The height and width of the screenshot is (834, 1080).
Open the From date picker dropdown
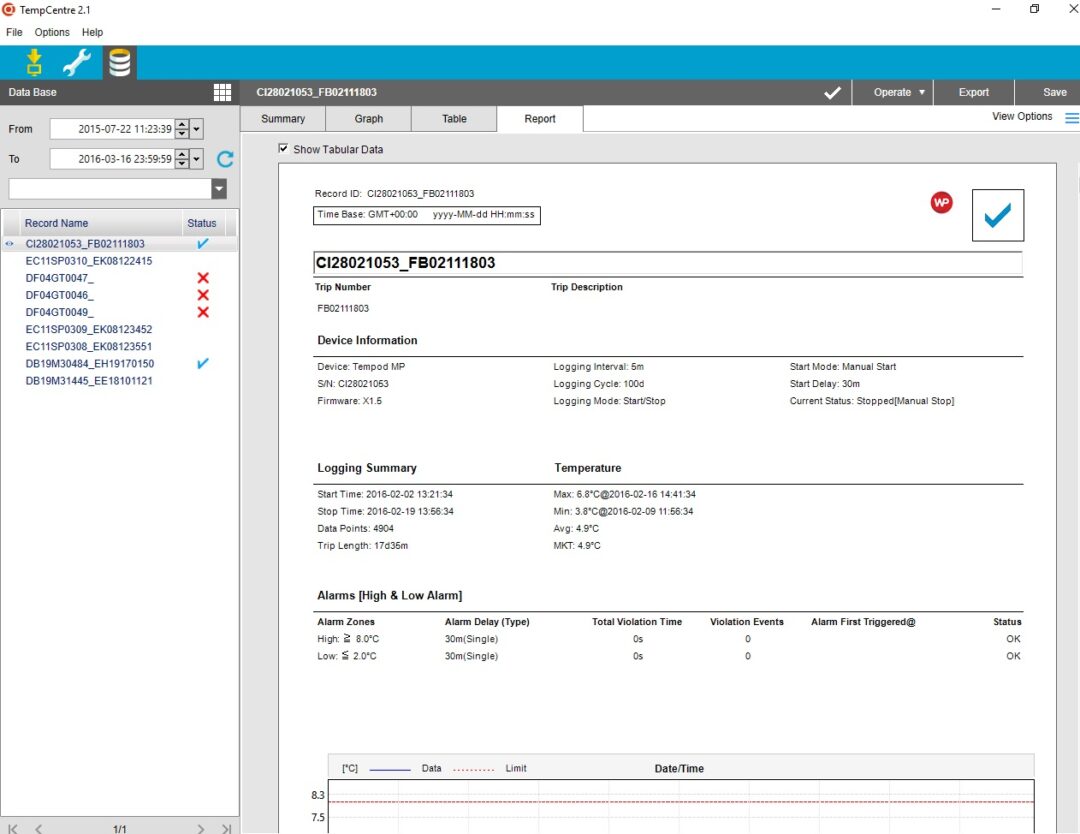pos(196,128)
